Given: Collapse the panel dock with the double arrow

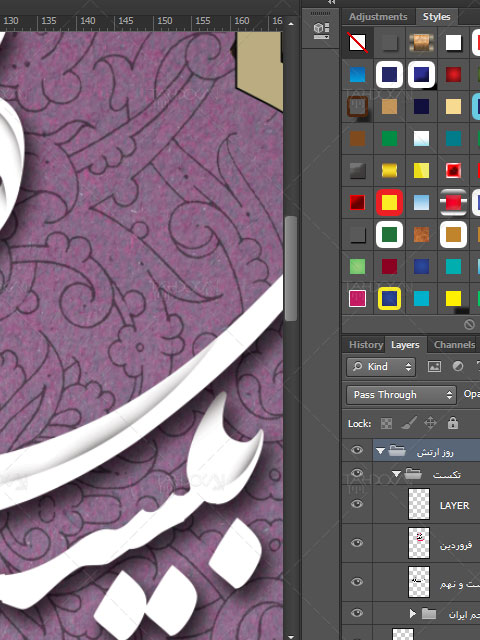Looking at the screenshot, I should [332, 2].
